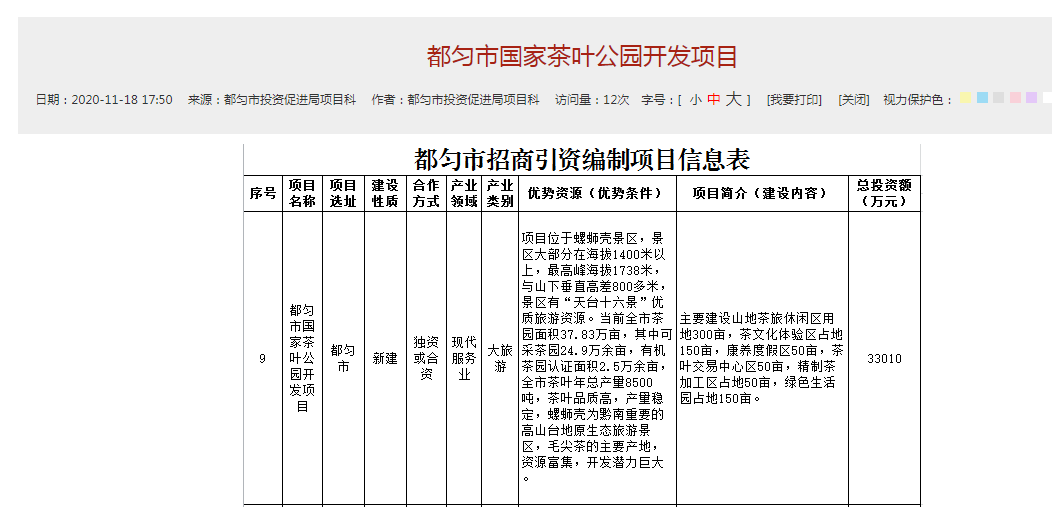Choose the light blue eye-protection color
This screenshot has width=1052, height=525.
tap(982, 97)
